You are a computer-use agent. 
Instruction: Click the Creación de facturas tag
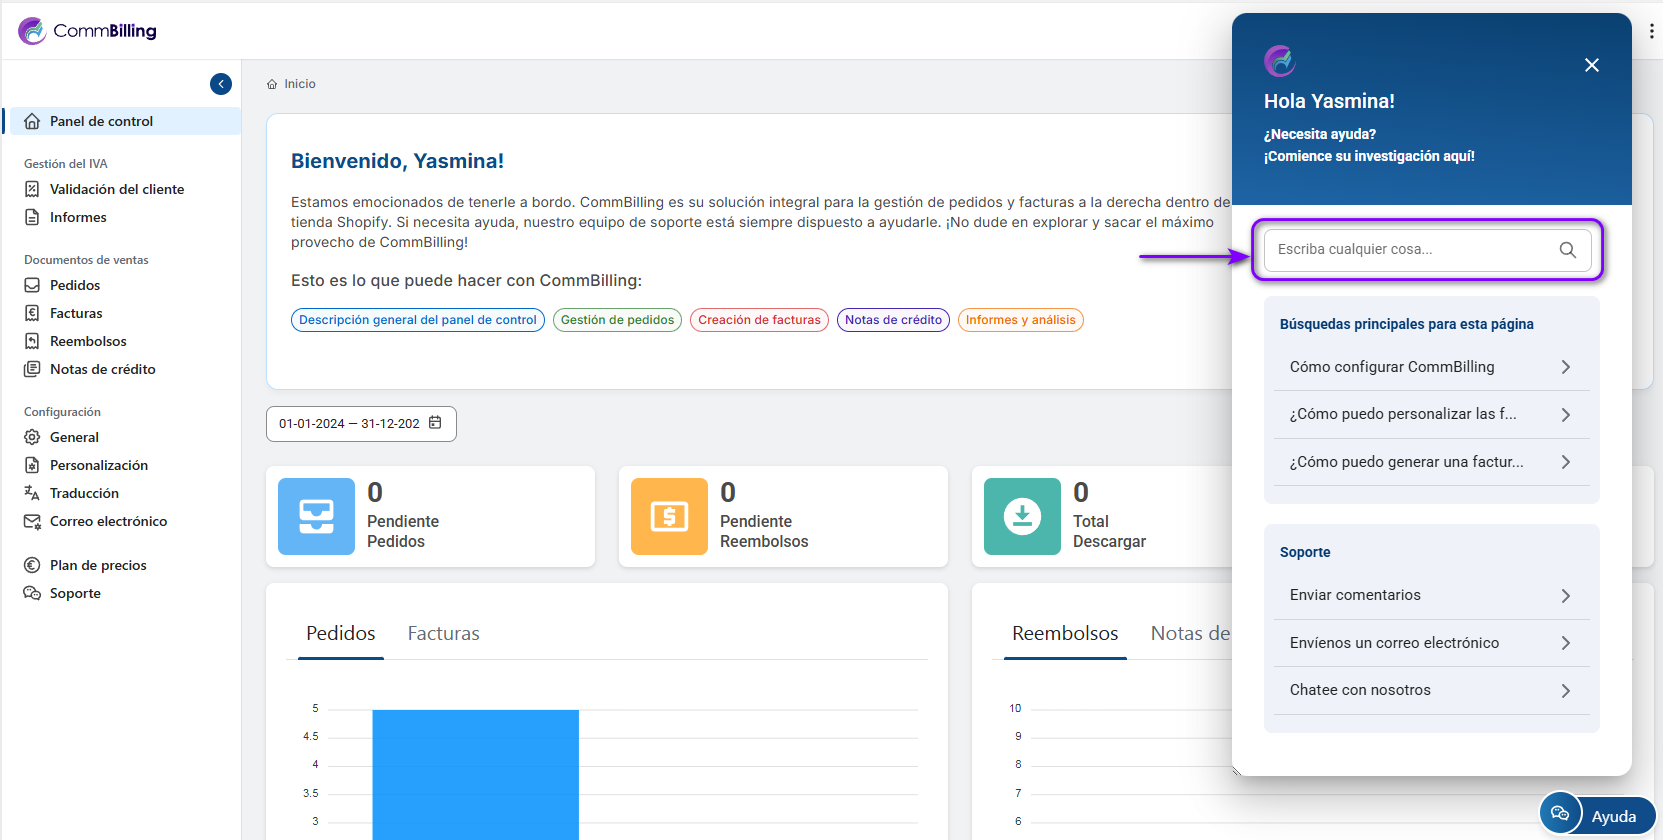pyautogui.click(x=759, y=320)
